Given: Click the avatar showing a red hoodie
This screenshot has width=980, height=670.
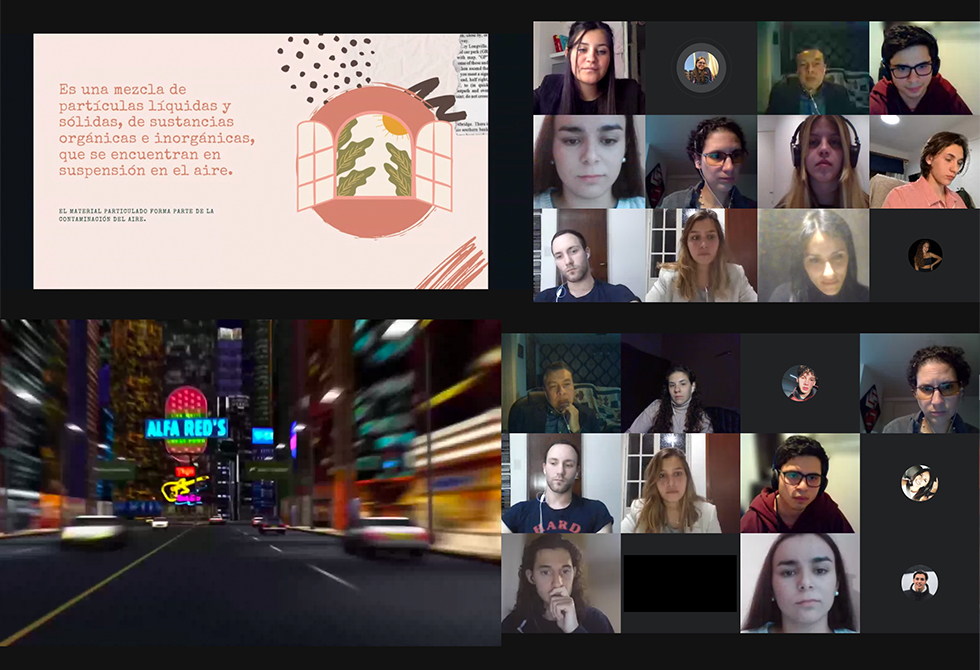Looking at the screenshot, I should click(799, 383).
